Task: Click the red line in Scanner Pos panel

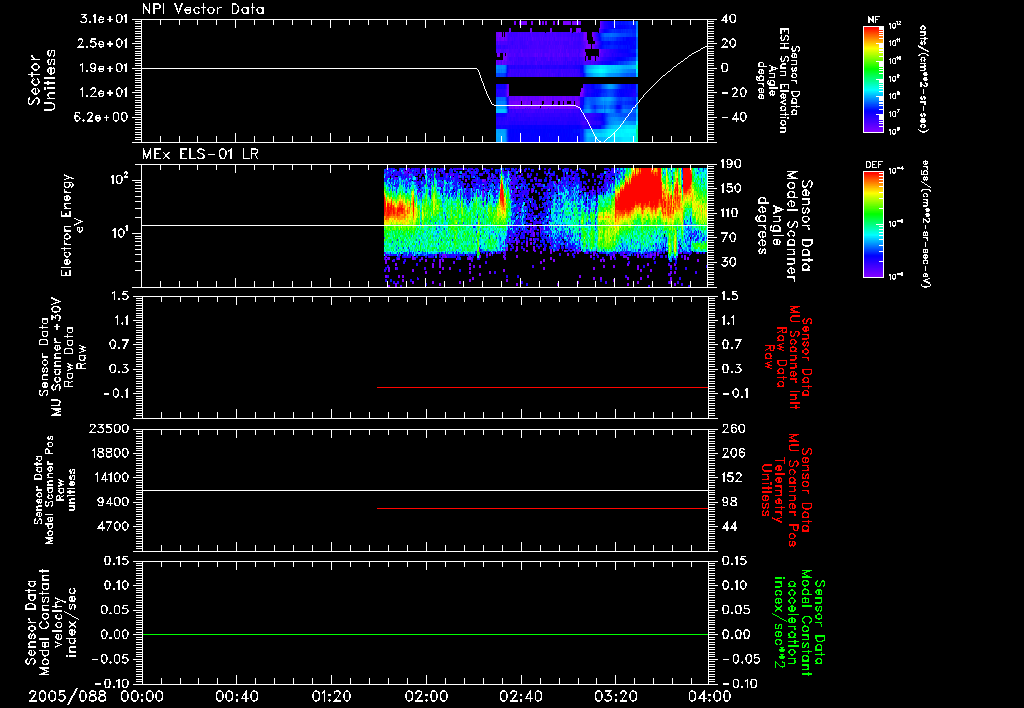Action: (x=542, y=508)
